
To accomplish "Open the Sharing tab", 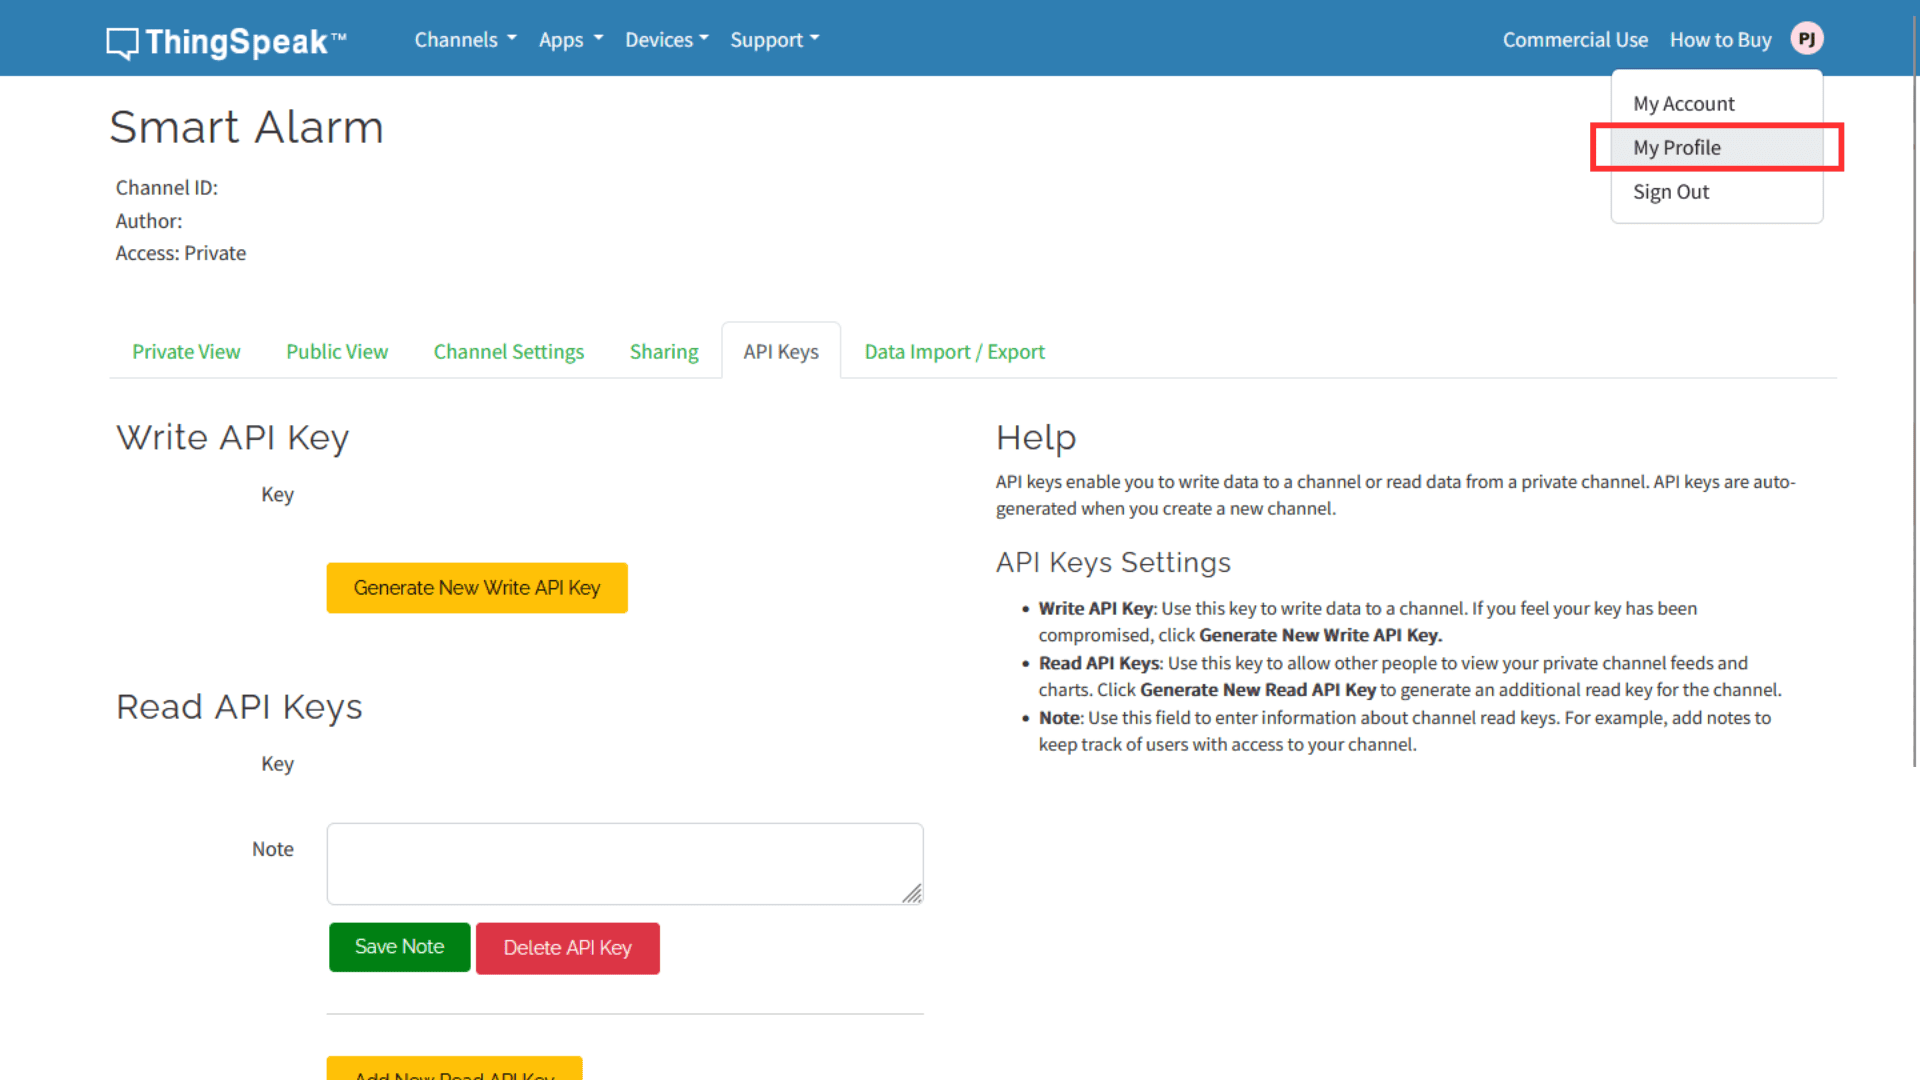I will (x=664, y=352).
